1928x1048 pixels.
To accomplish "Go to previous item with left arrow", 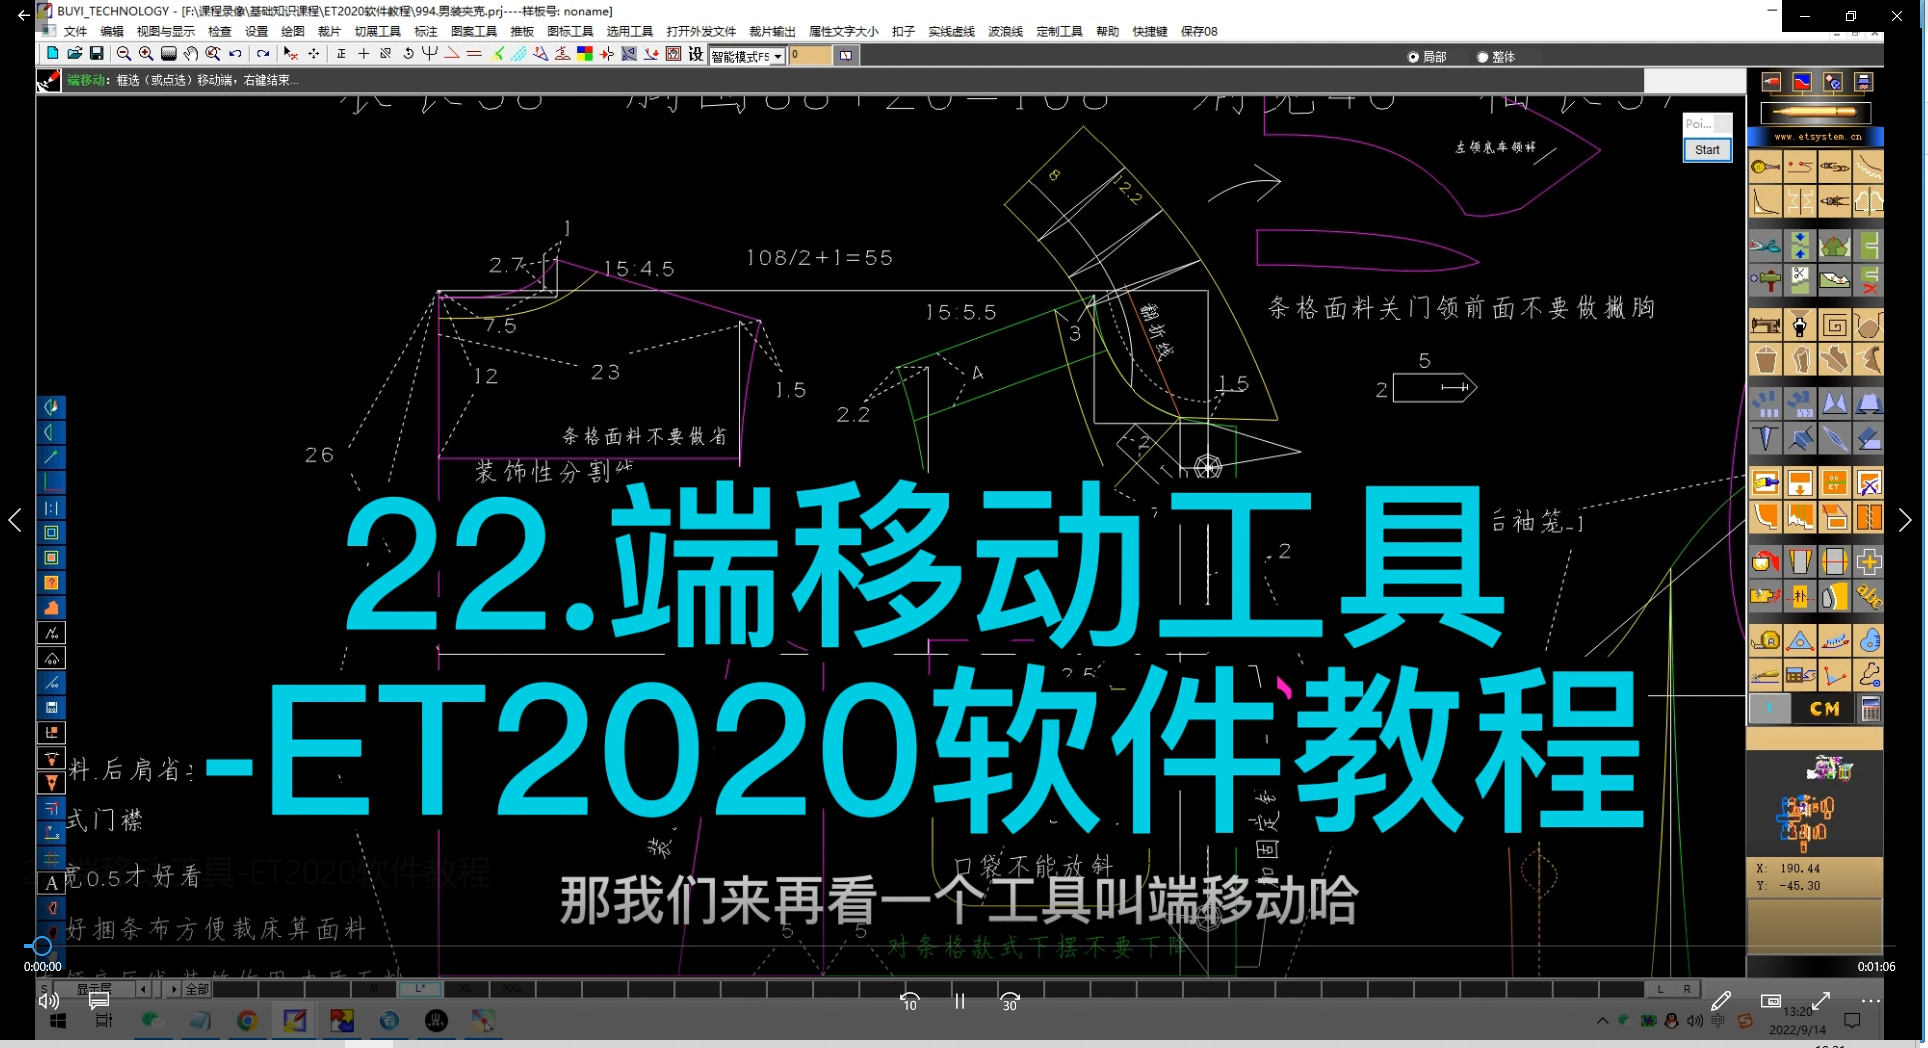I will click(x=15, y=520).
